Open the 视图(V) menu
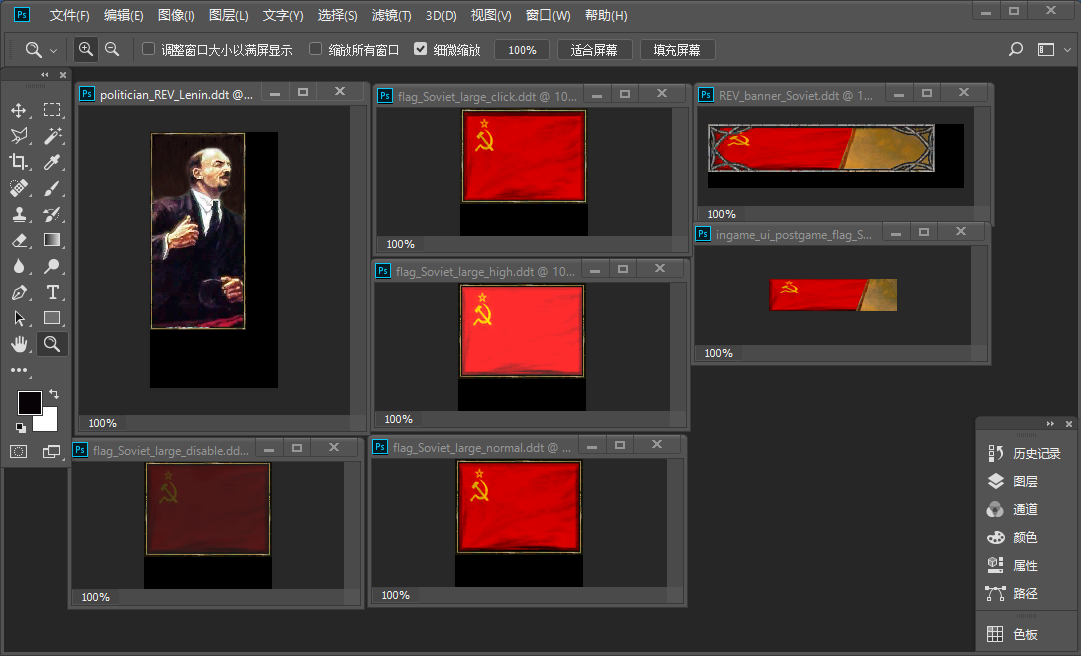The image size is (1081, 656). [x=491, y=15]
